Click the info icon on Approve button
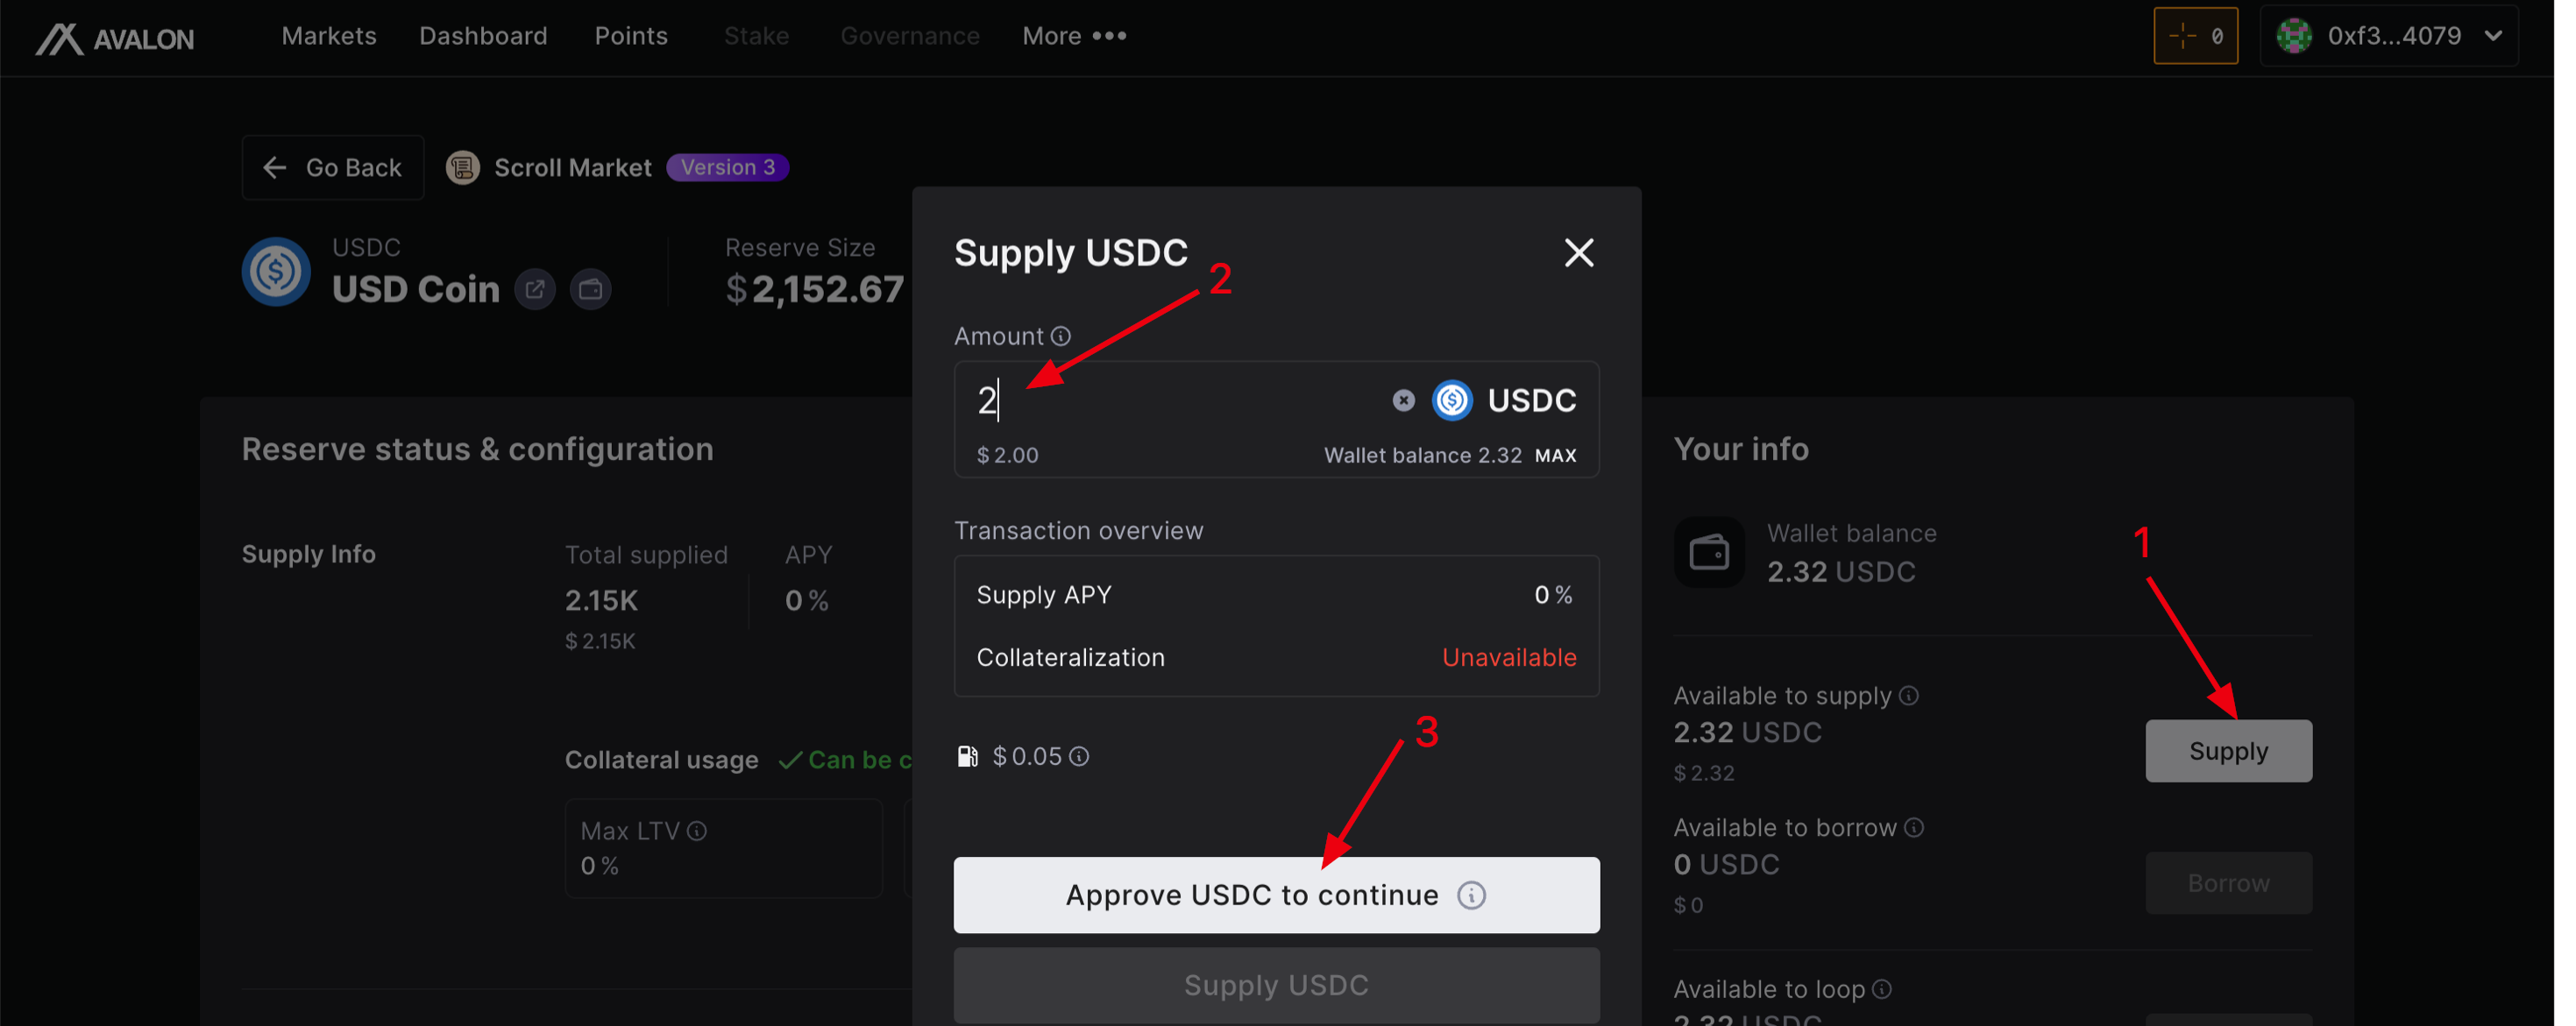Screen dimensions: 2576x1026 1471,895
